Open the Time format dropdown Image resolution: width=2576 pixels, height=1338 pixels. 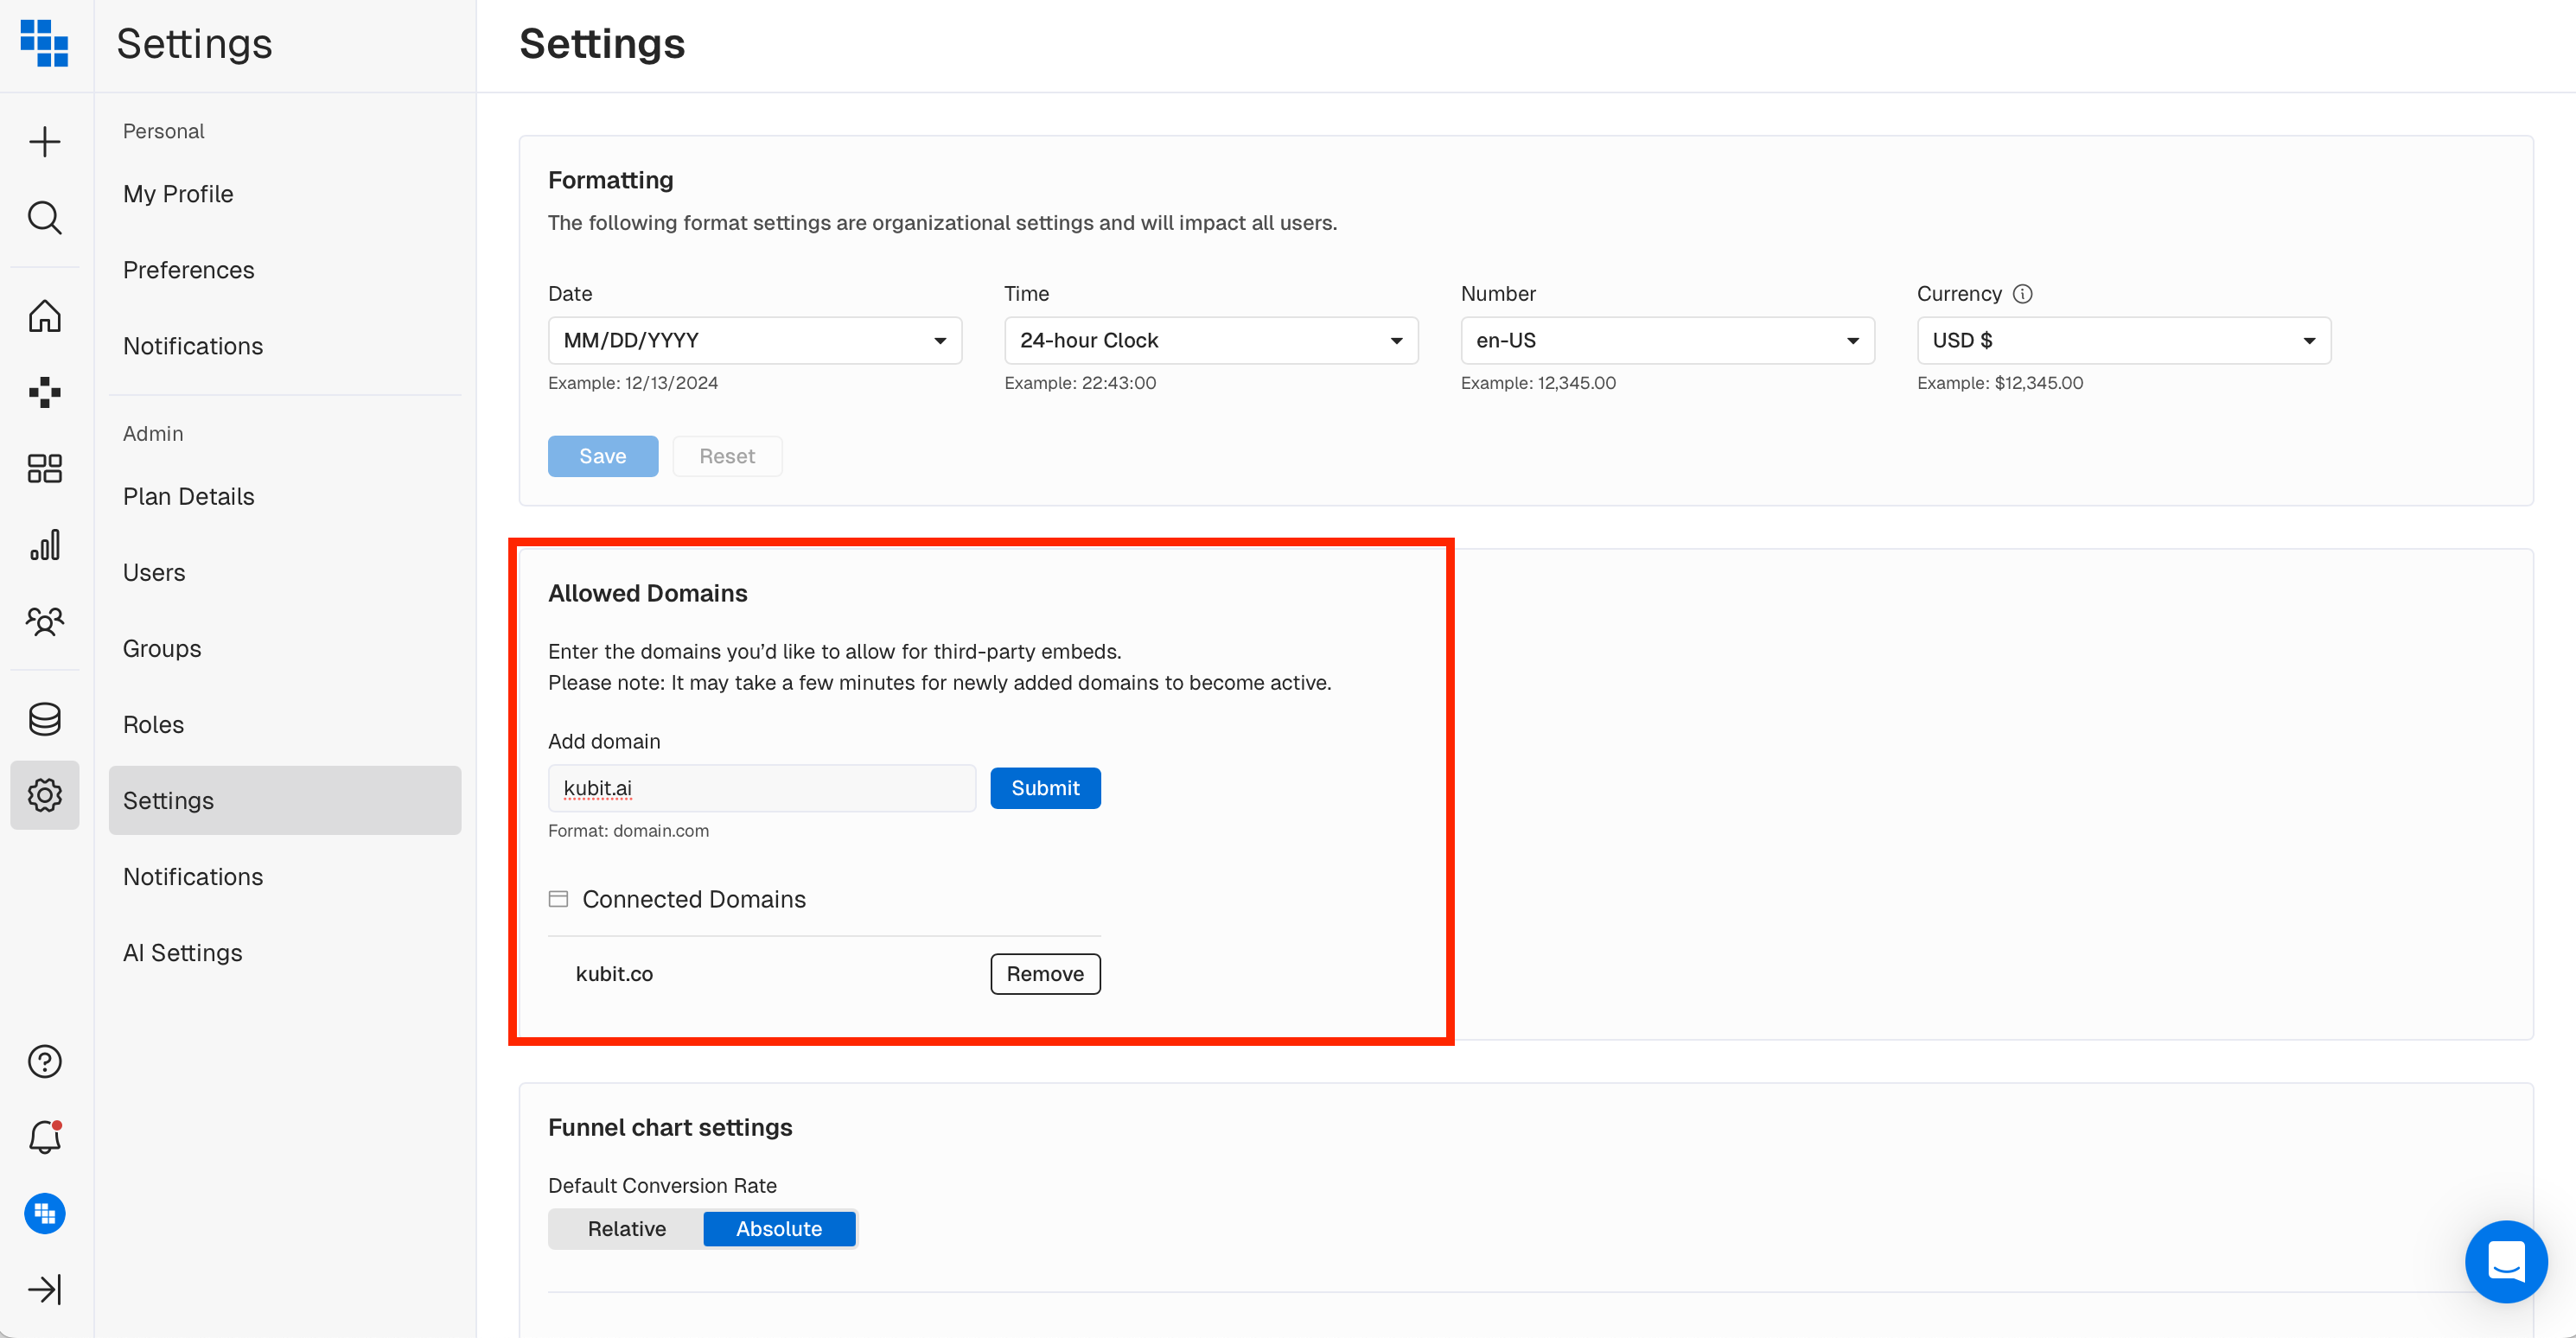pos(1210,340)
